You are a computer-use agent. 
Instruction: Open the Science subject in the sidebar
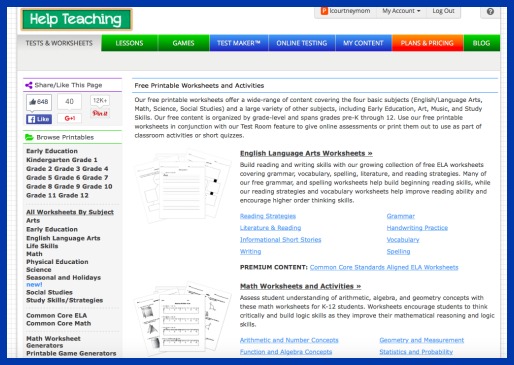point(39,270)
